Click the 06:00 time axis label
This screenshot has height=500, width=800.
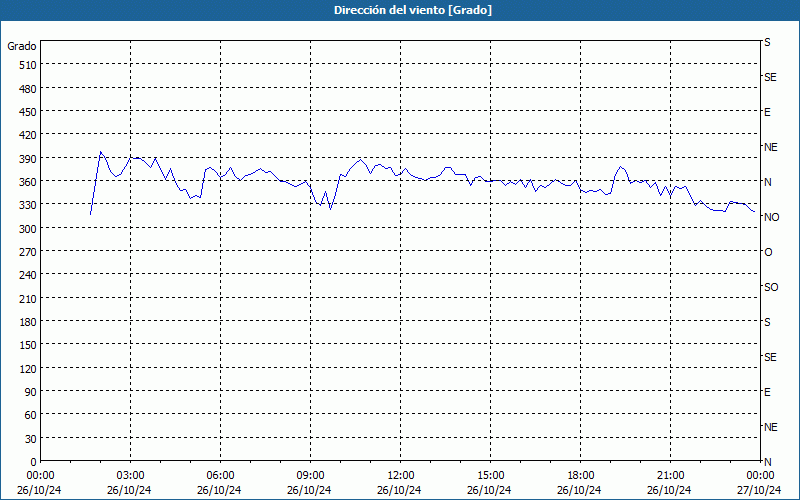tap(220, 476)
